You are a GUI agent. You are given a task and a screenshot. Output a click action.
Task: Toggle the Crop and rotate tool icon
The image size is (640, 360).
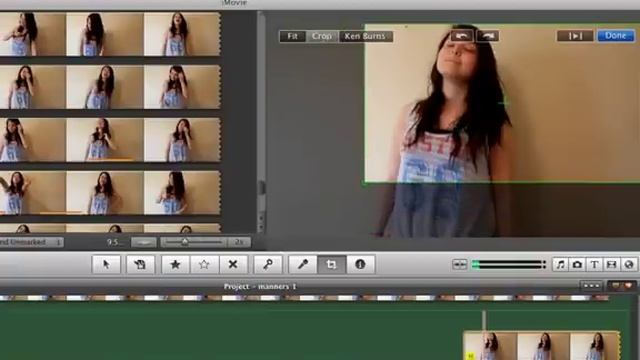point(331,264)
